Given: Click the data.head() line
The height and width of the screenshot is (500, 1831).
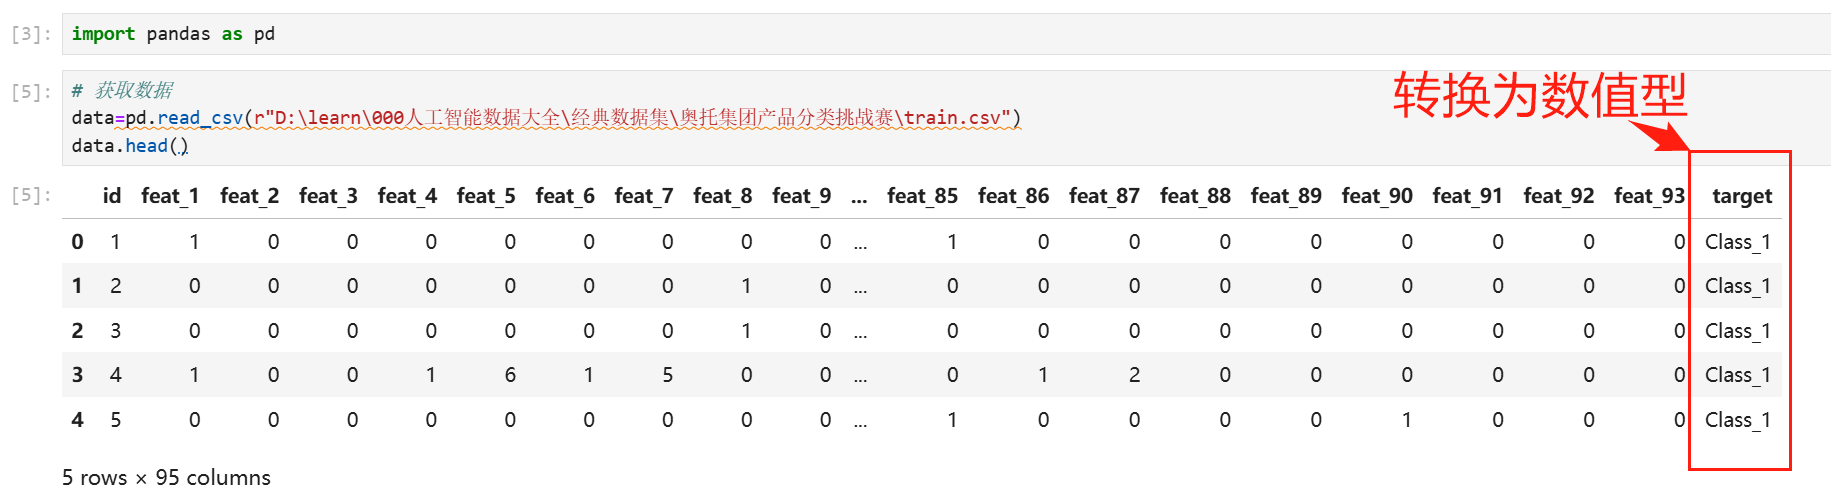Looking at the screenshot, I should pyautogui.click(x=130, y=146).
